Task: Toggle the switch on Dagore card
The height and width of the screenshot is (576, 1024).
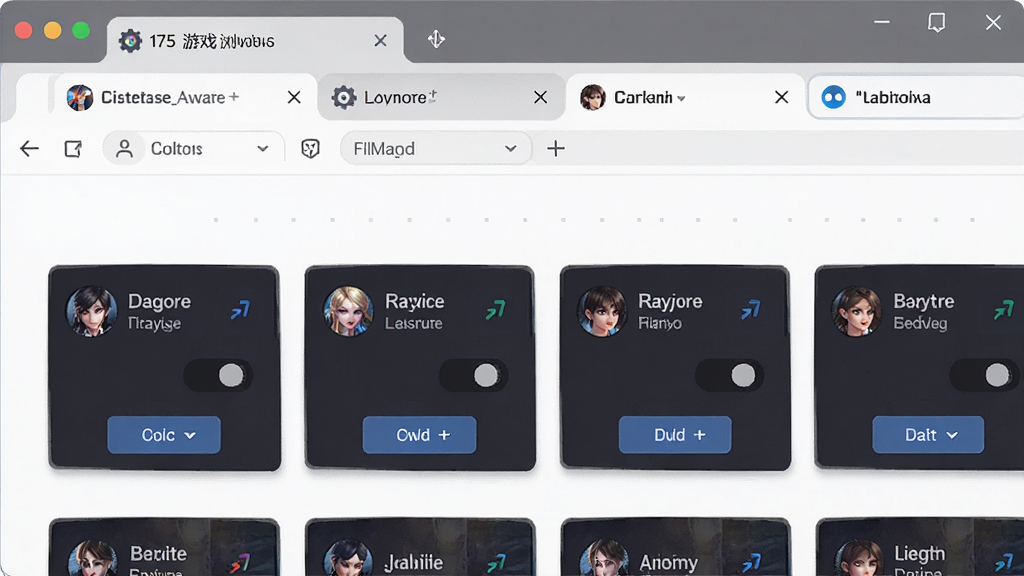Action: [218, 376]
